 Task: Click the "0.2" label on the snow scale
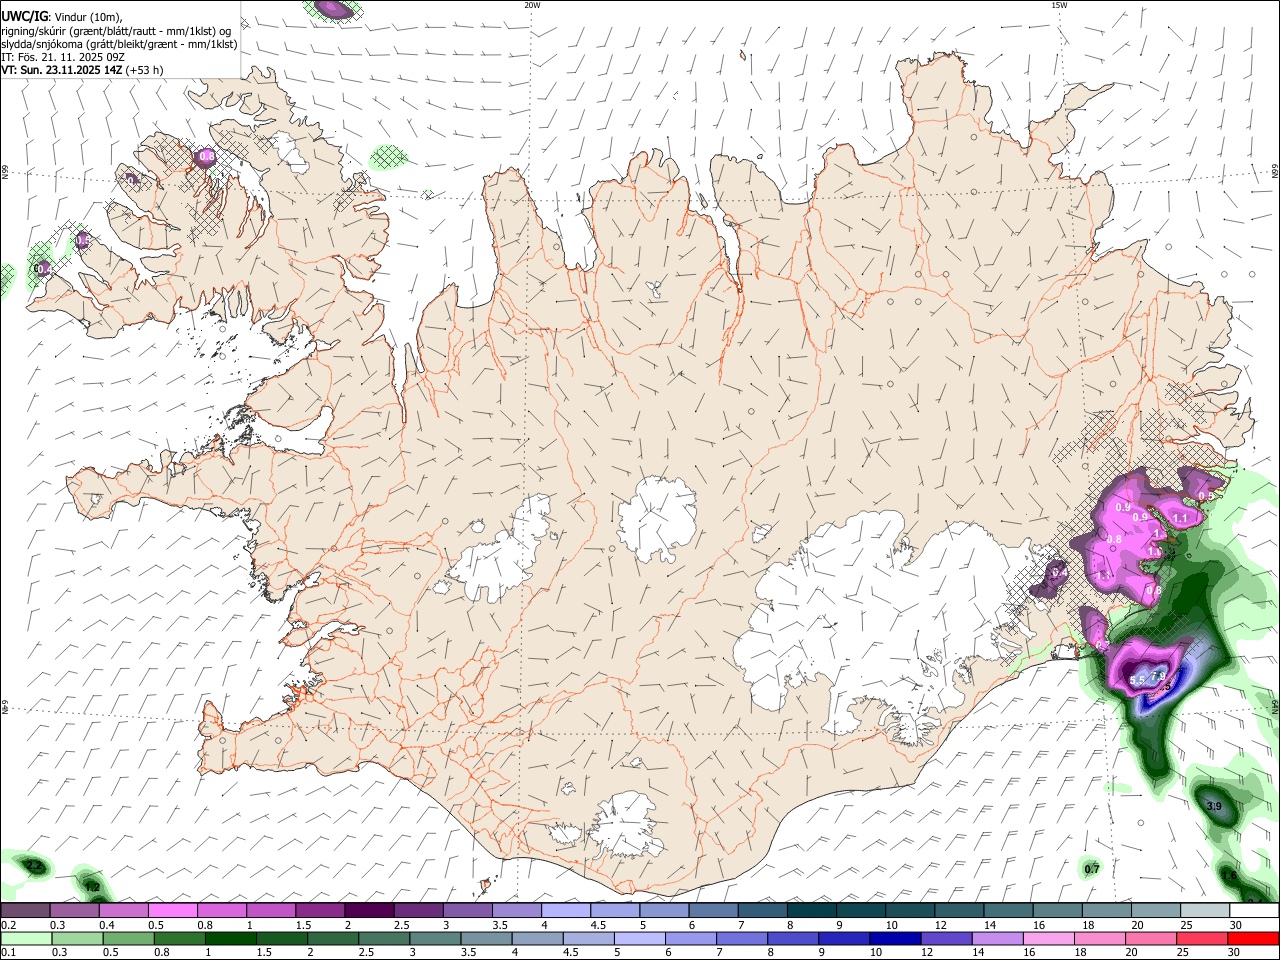pos(8,925)
